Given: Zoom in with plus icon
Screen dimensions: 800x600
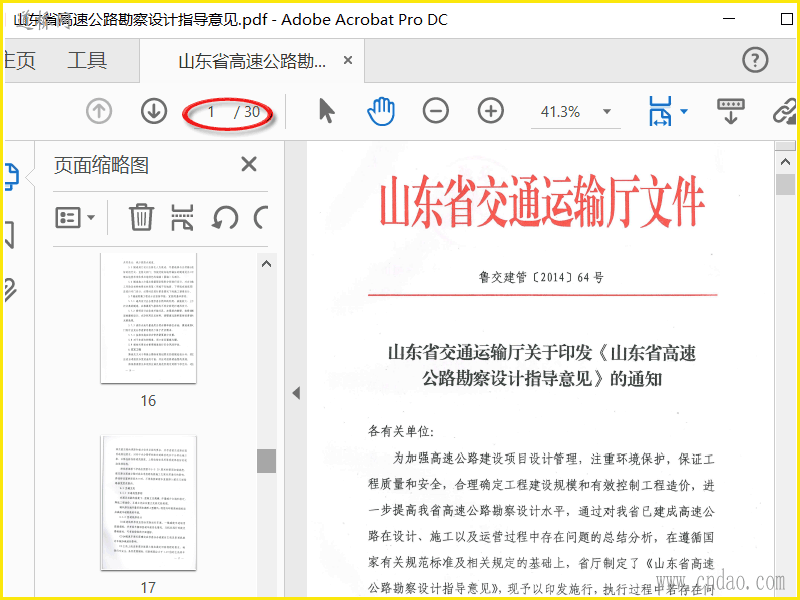Looking at the screenshot, I should [490, 111].
